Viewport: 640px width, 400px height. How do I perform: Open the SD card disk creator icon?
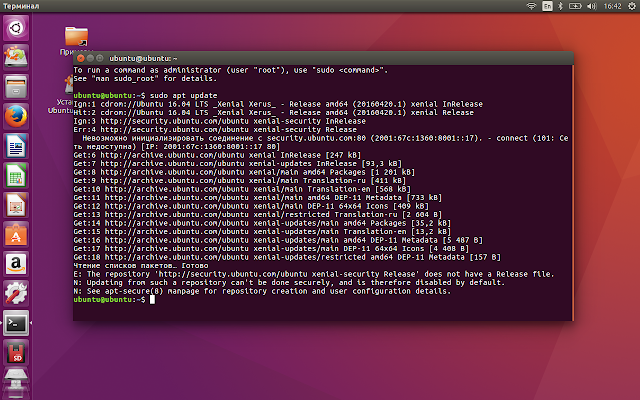pyautogui.click(x=16, y=353)
